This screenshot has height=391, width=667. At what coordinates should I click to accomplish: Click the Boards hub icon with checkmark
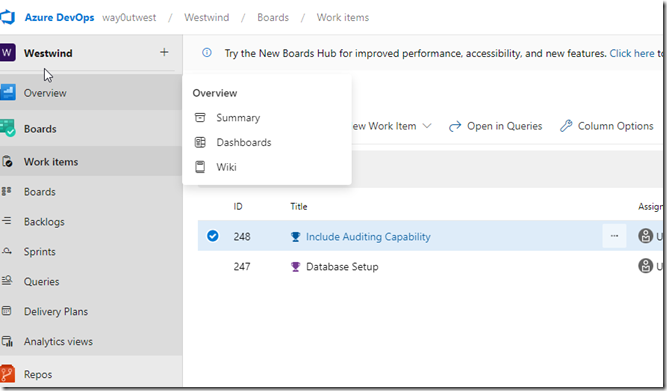click(x=8, y=128)
